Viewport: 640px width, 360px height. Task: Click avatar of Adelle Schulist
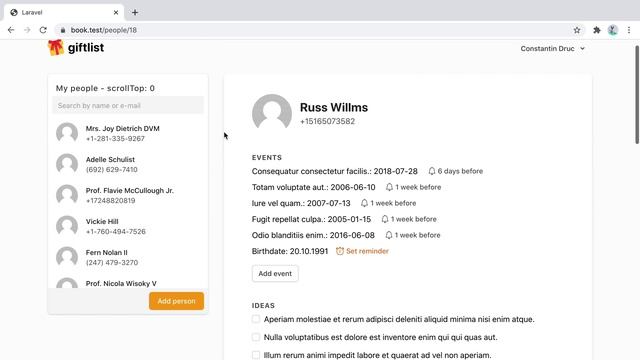pos(67,164)
